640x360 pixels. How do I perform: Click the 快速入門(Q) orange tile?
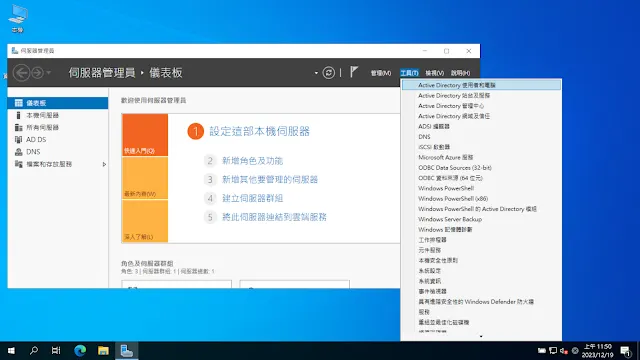145,135
